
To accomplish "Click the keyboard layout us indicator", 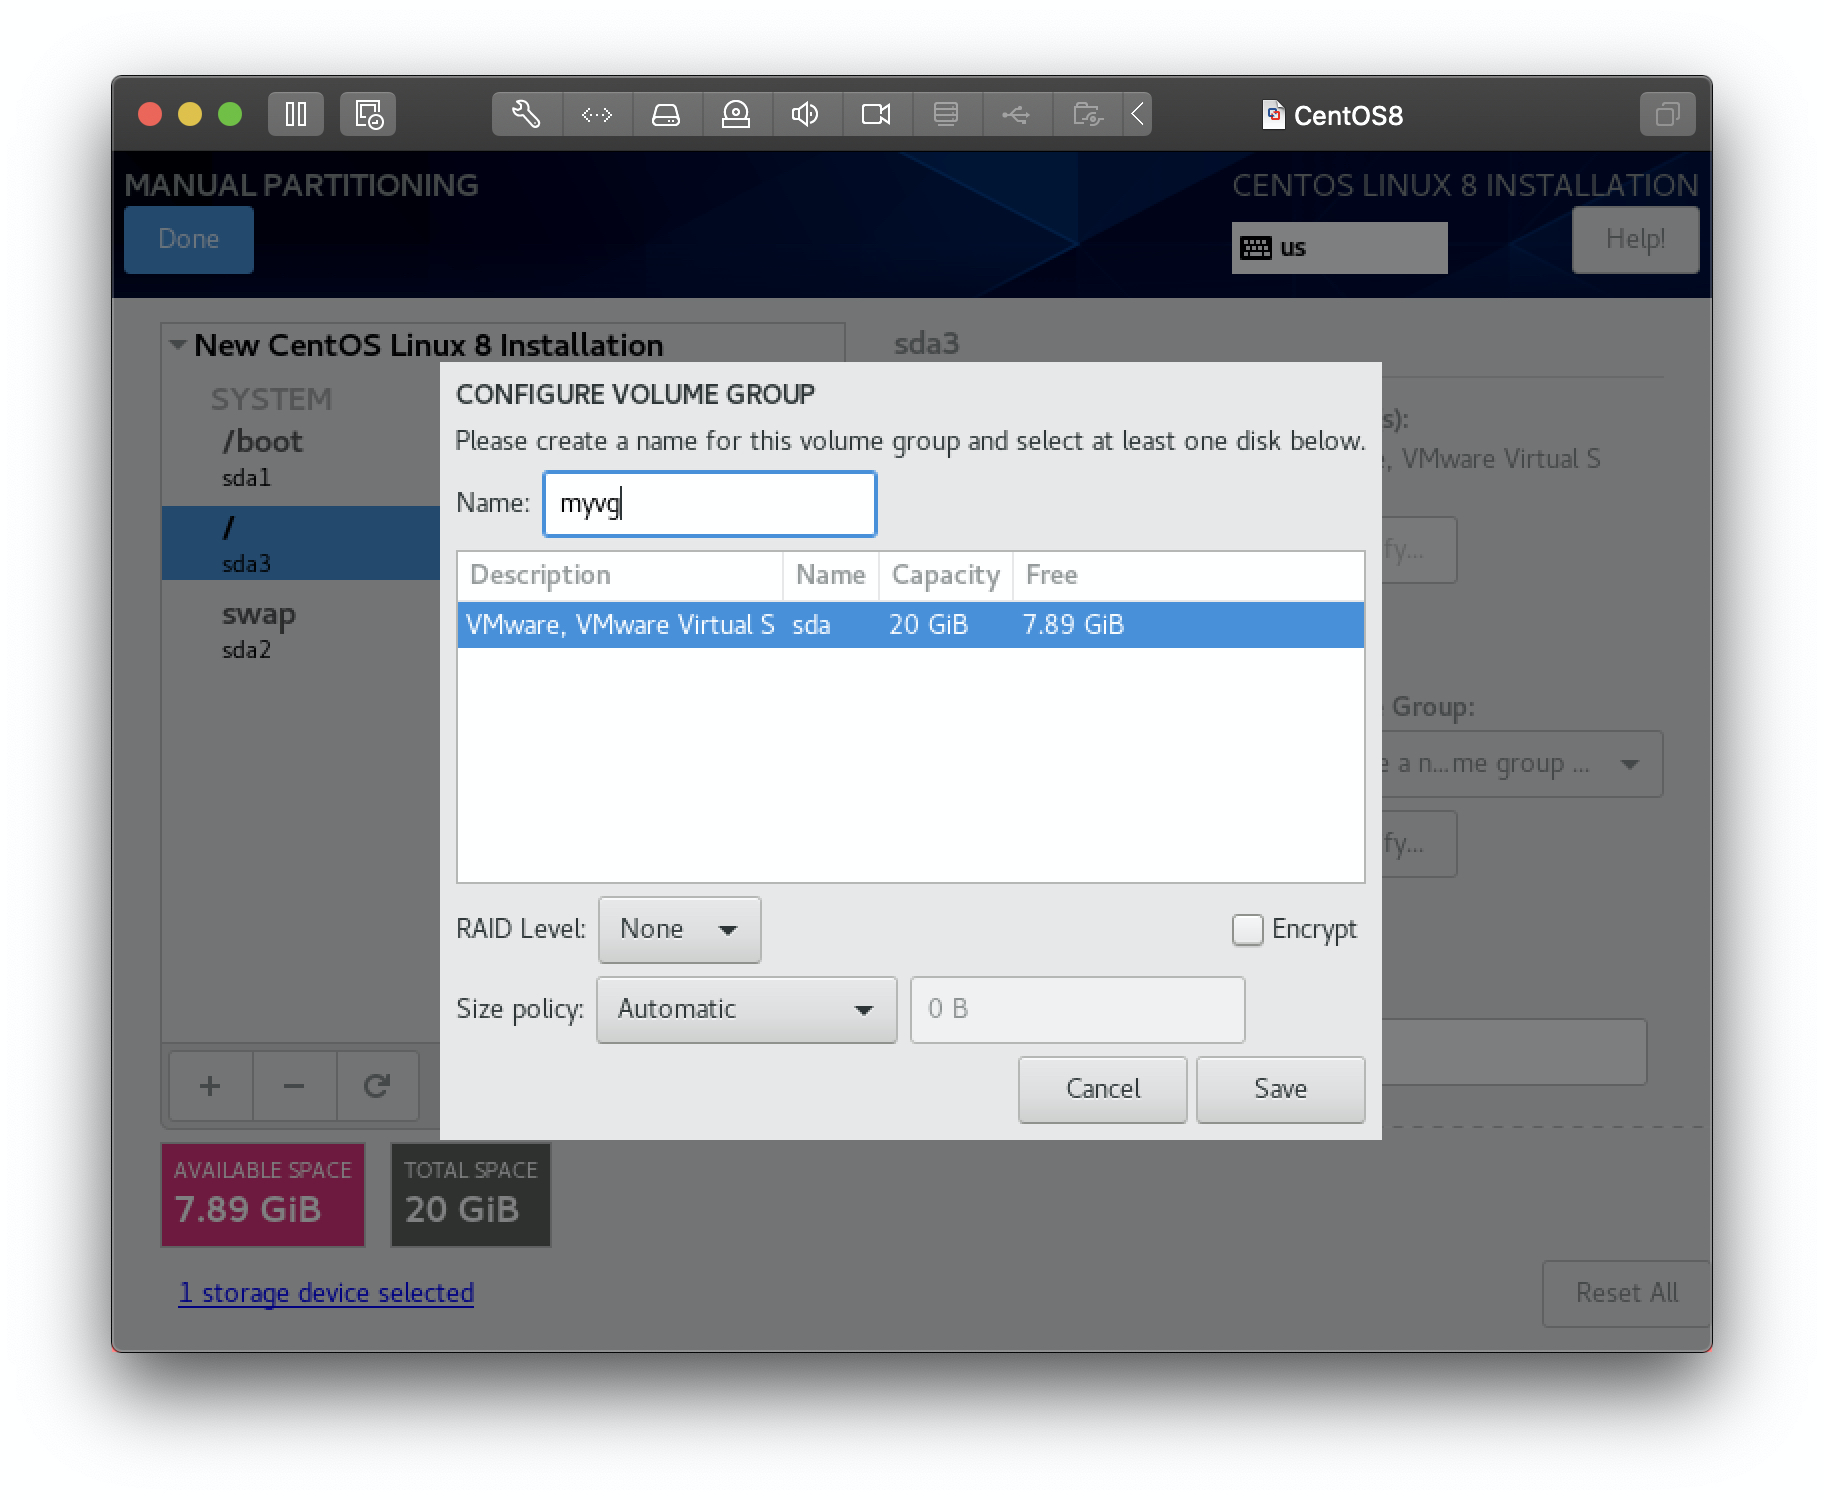I will pyautogui.click(x=1339, y=247).
